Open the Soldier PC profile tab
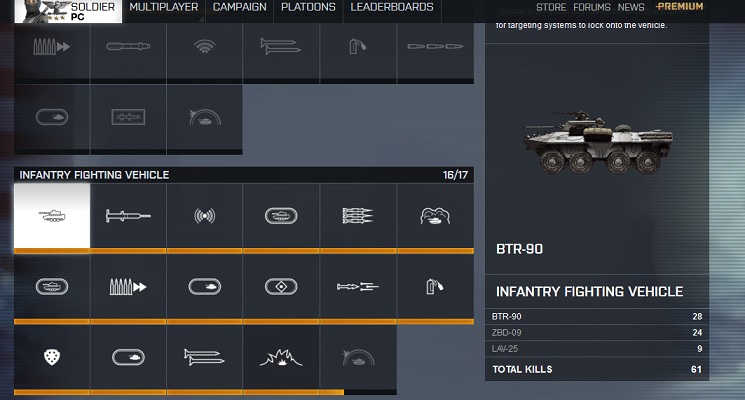Screen dimensions: 745x400 [x=68, y=11]
